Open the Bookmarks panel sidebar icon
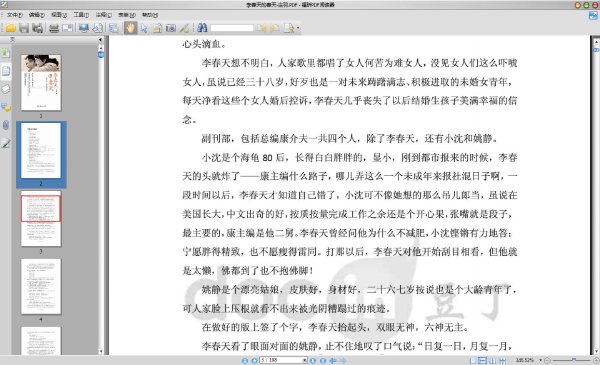Image resolution: width=600 pixels, height=365 pixels. pyautogui.click(x=6, y=52)
